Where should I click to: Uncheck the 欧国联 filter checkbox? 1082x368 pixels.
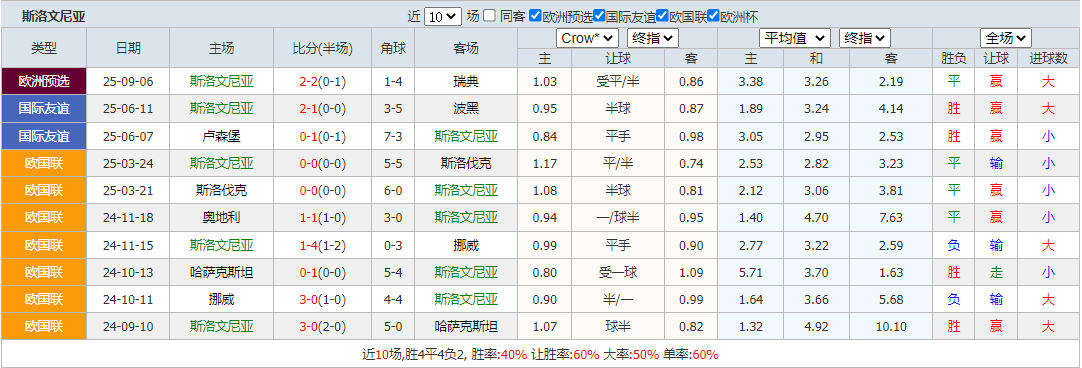tap(662, 16)
